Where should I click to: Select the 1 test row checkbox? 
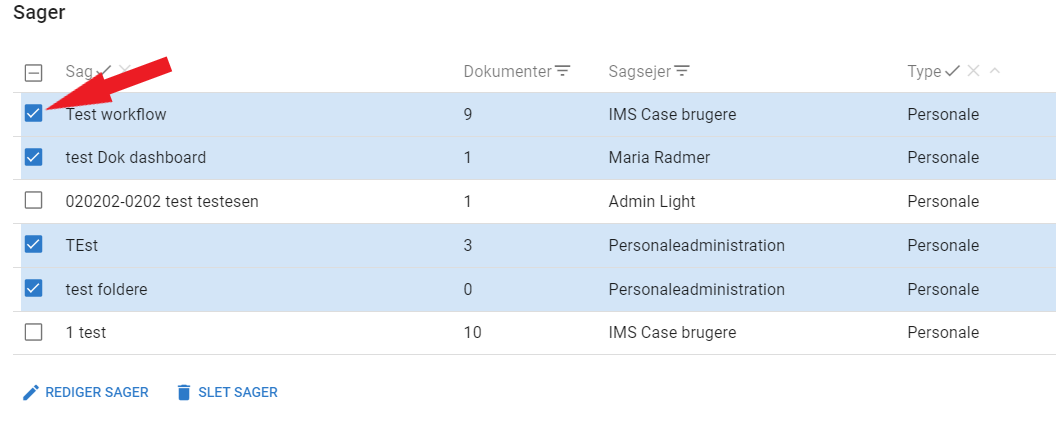[33, 332]
